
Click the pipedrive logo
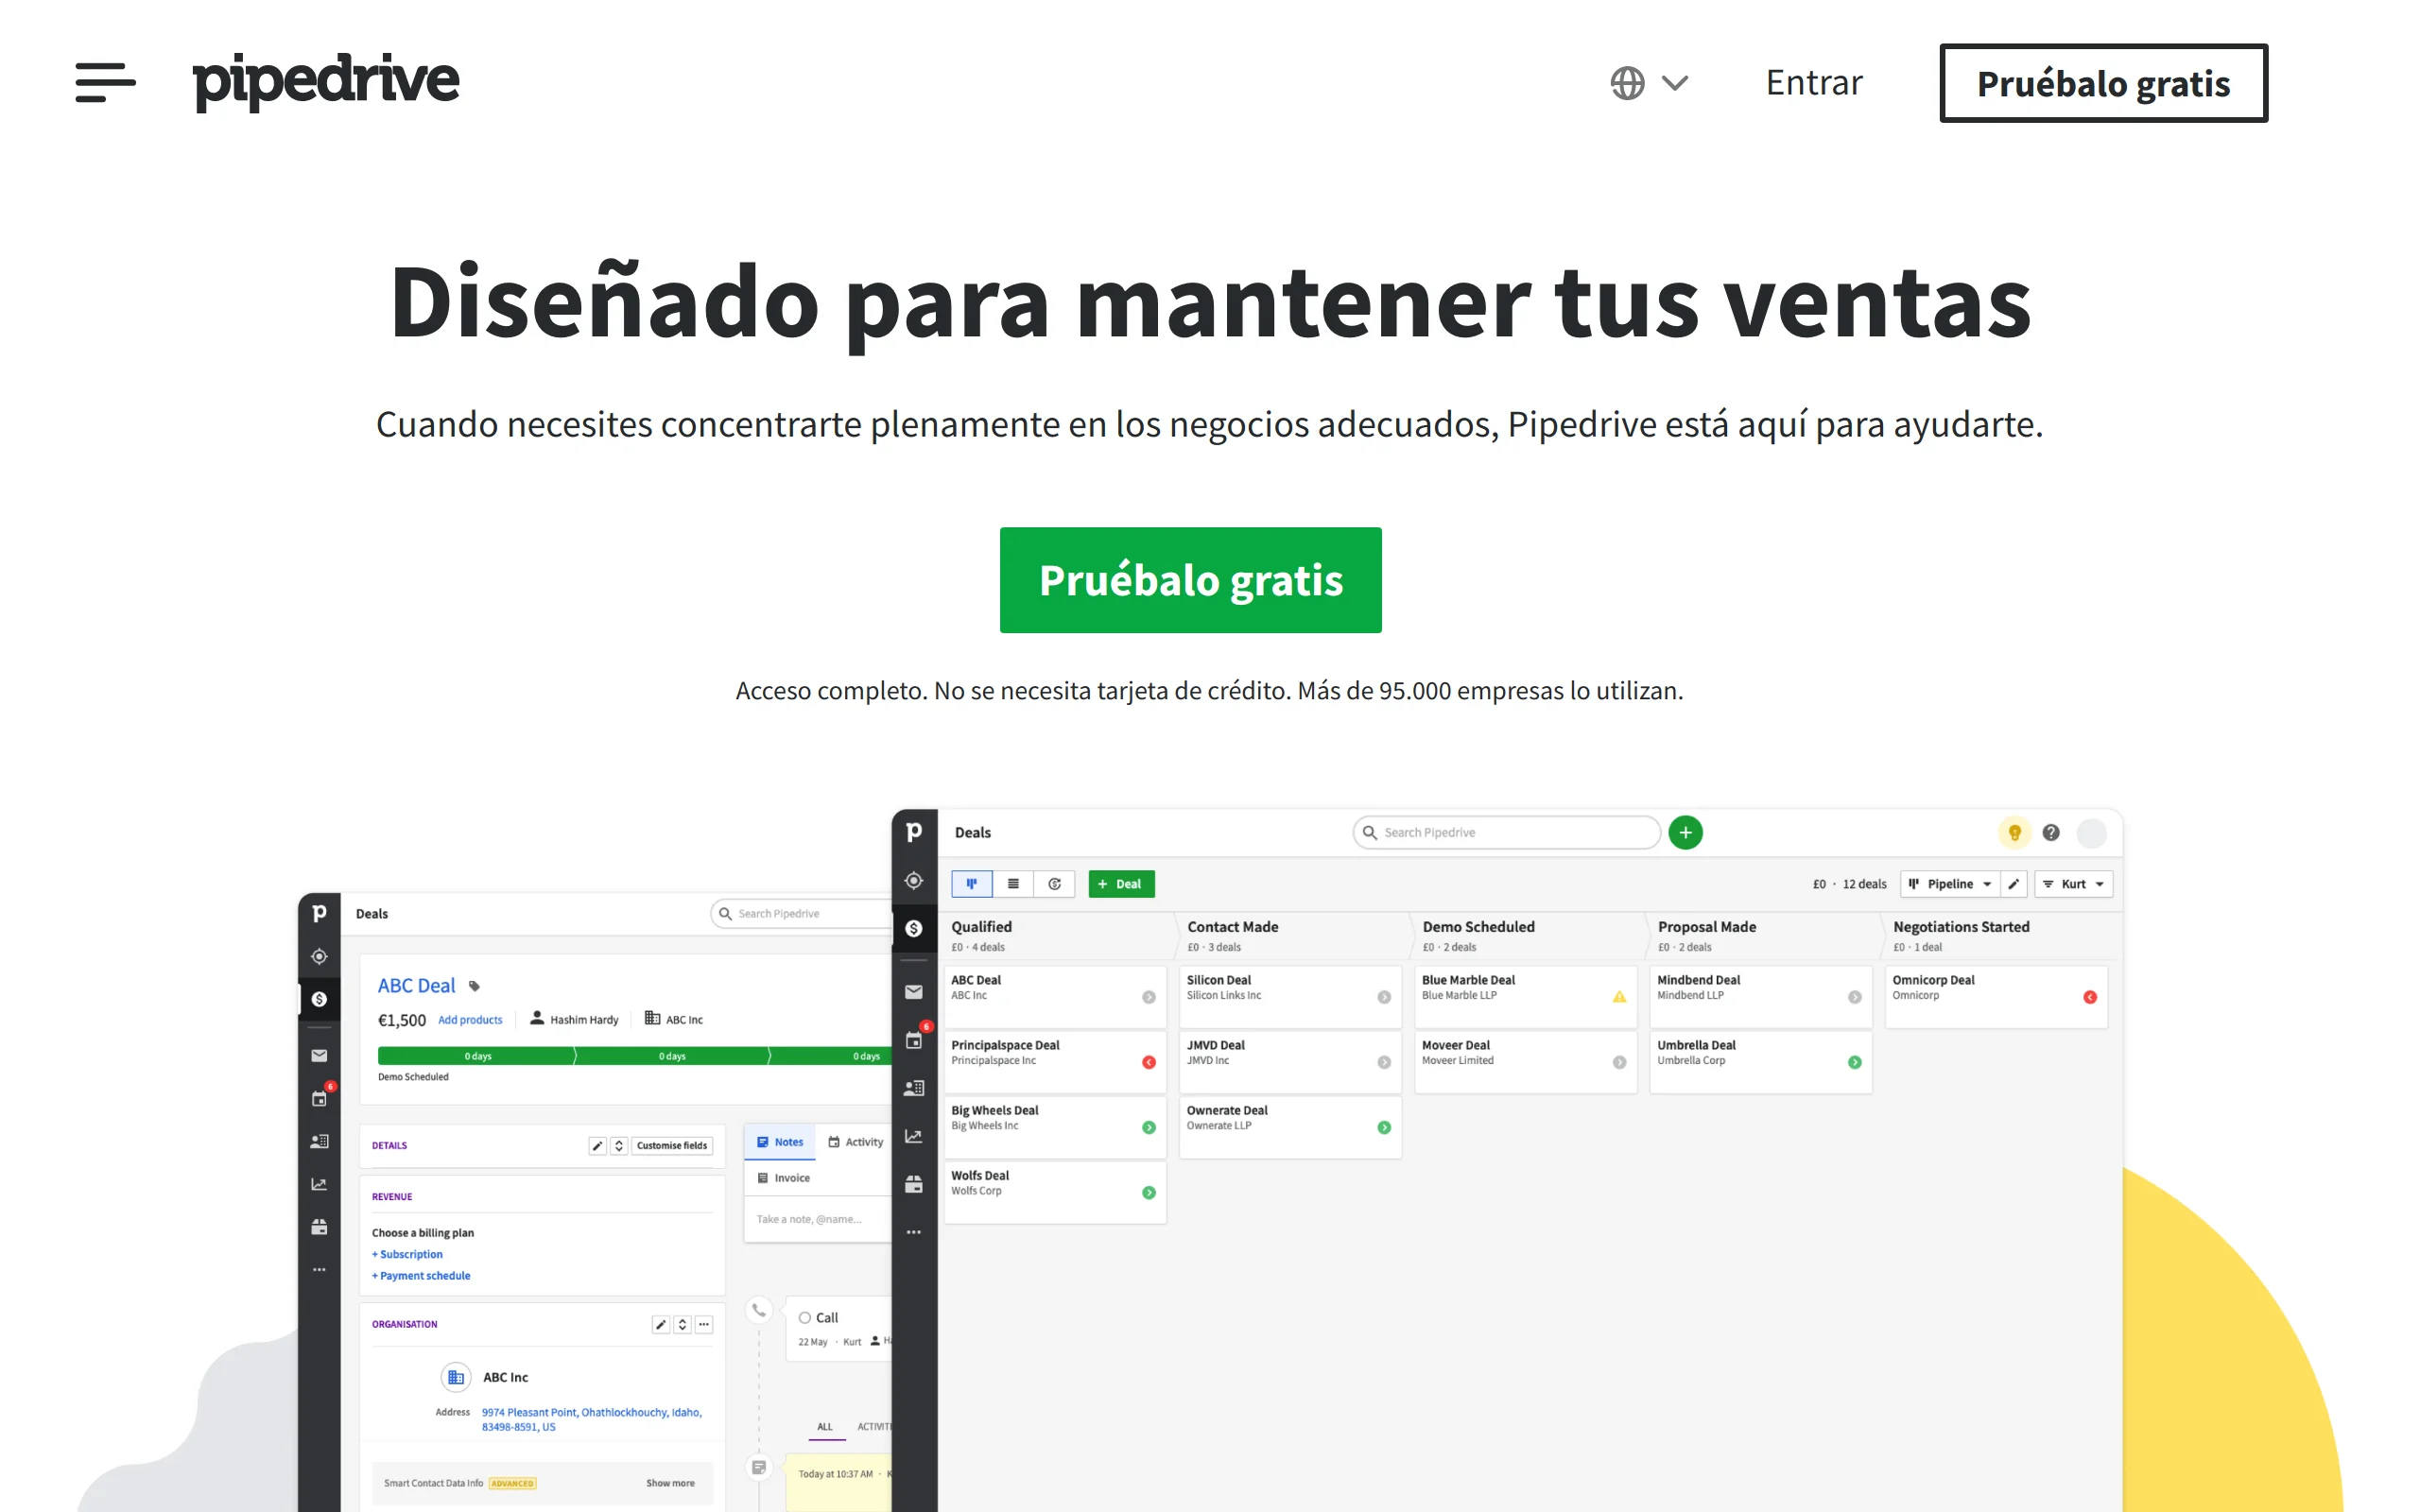(x=326, y=82)
